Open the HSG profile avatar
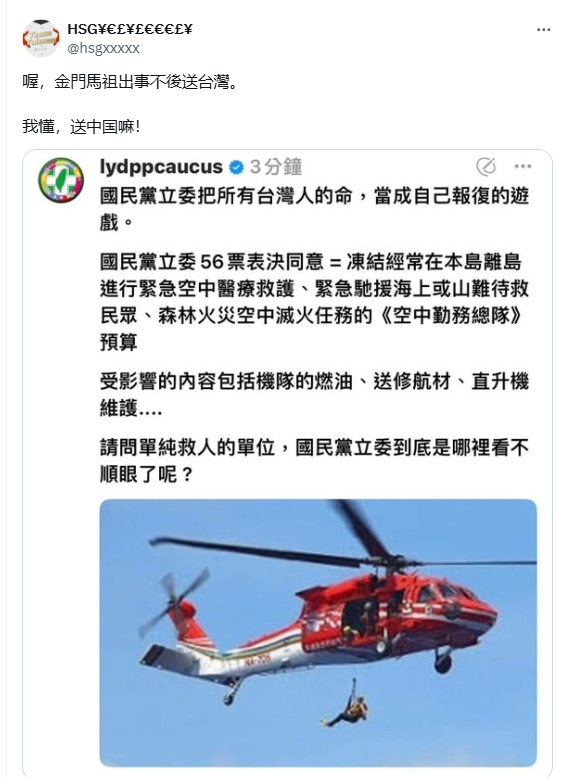This screenshot has height=777, width=568. [41, 38]
